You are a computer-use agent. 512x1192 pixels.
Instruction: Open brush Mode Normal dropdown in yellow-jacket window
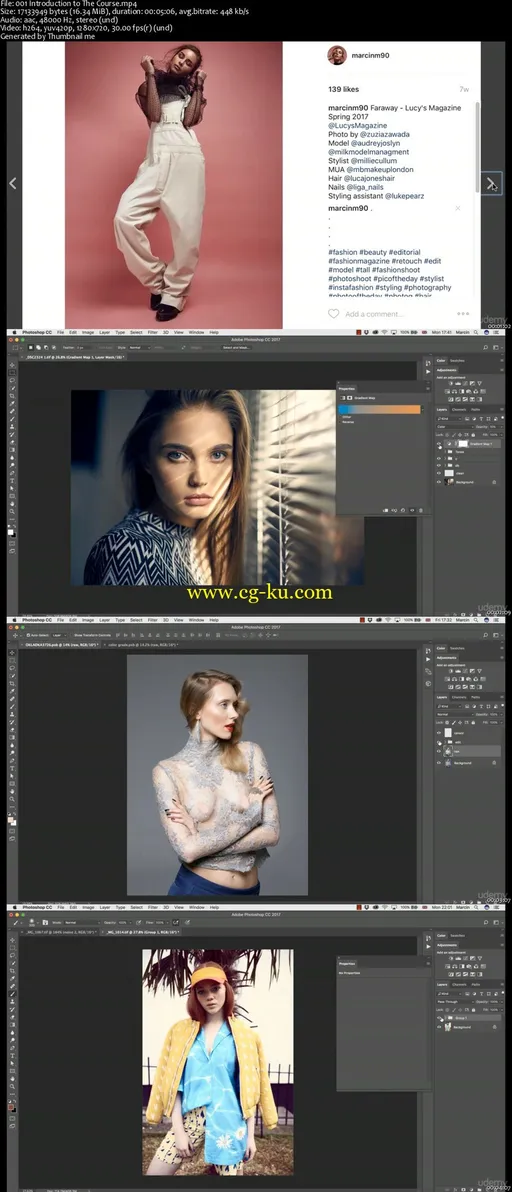click(82, 922)
